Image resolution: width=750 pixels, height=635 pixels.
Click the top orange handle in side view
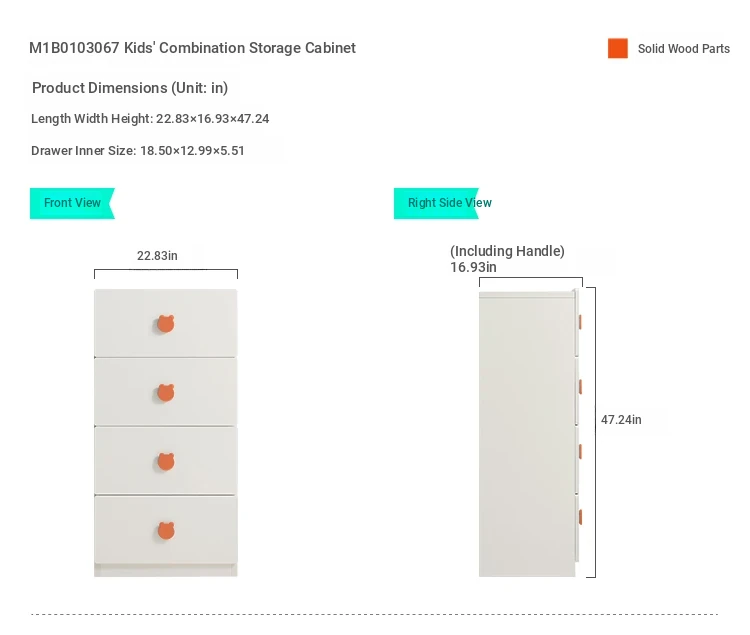(580, 322)
